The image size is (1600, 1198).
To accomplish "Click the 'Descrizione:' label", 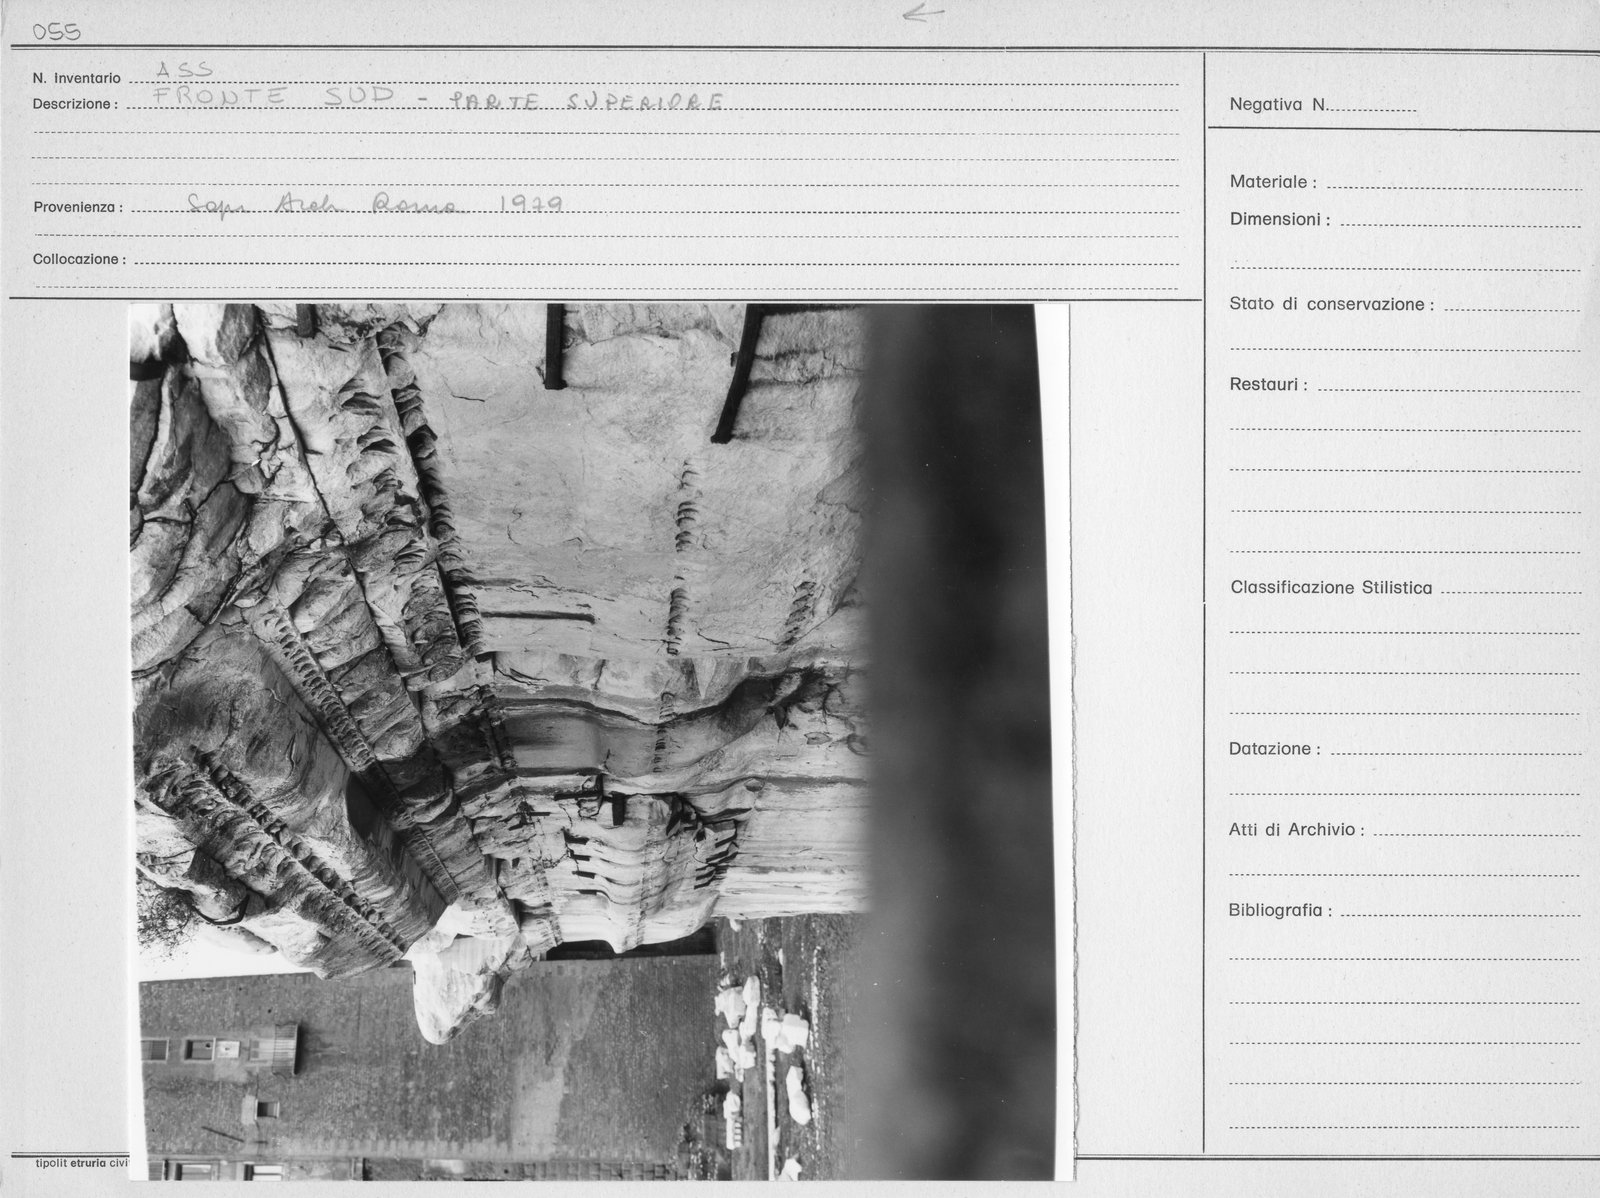I will 75,104.
